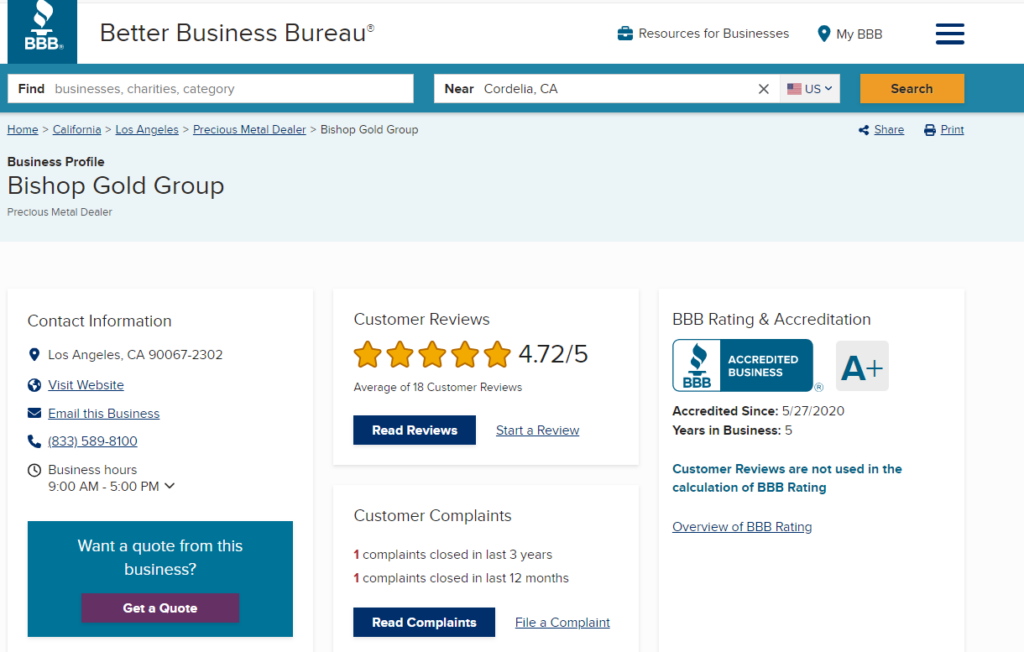Click Email this Business link
The image size is (1024, 652).
pos(104,414)
